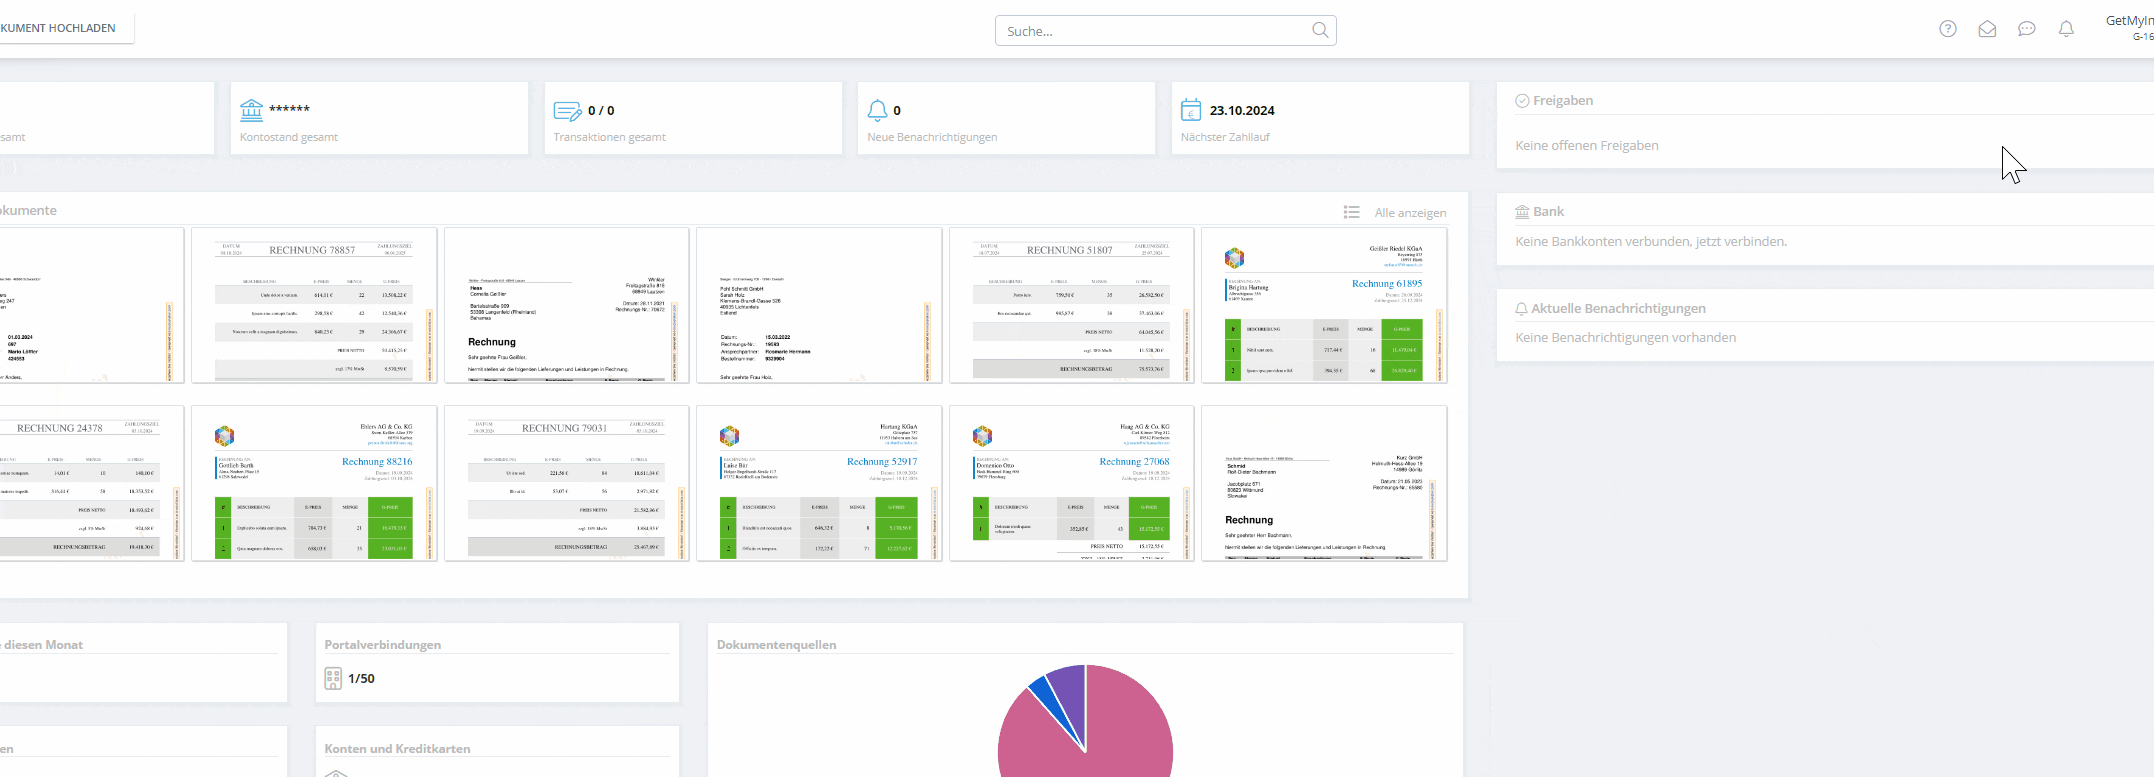Viewport: 2154px width, 777px height.
Task: Click the calendar icon for Nächster Zahllauf
Action: click(x=1191, y=109)
